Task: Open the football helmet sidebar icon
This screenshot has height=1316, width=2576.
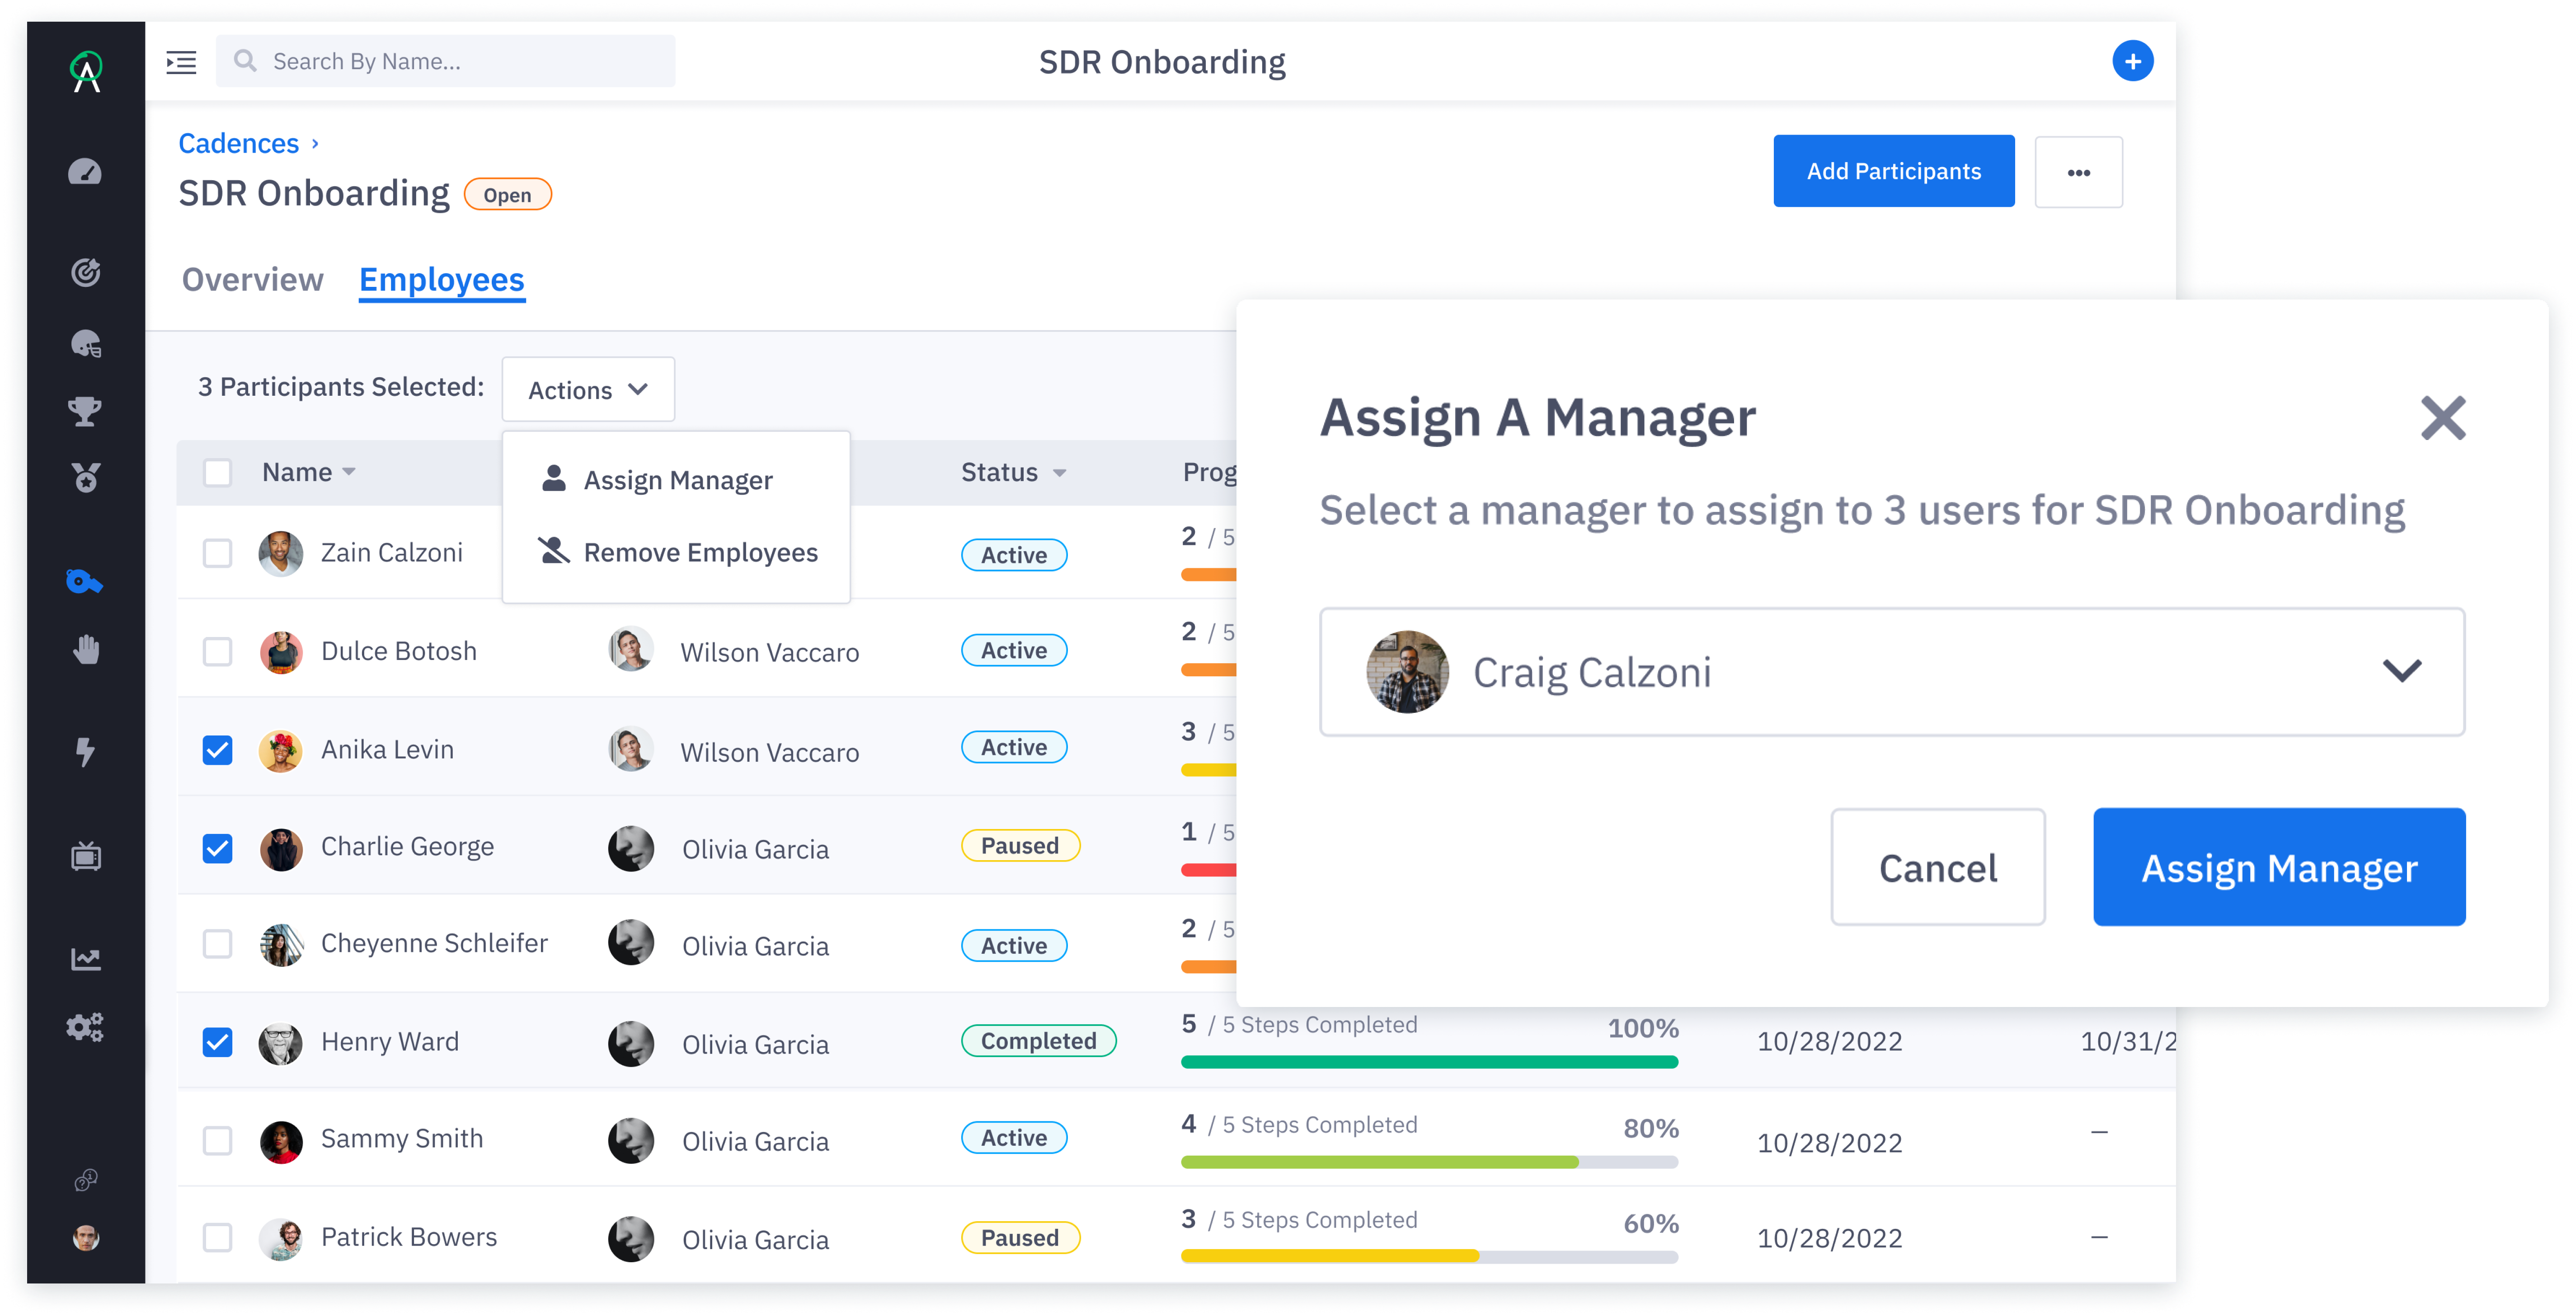Action: pyautogui.click(x=86, y=344)
